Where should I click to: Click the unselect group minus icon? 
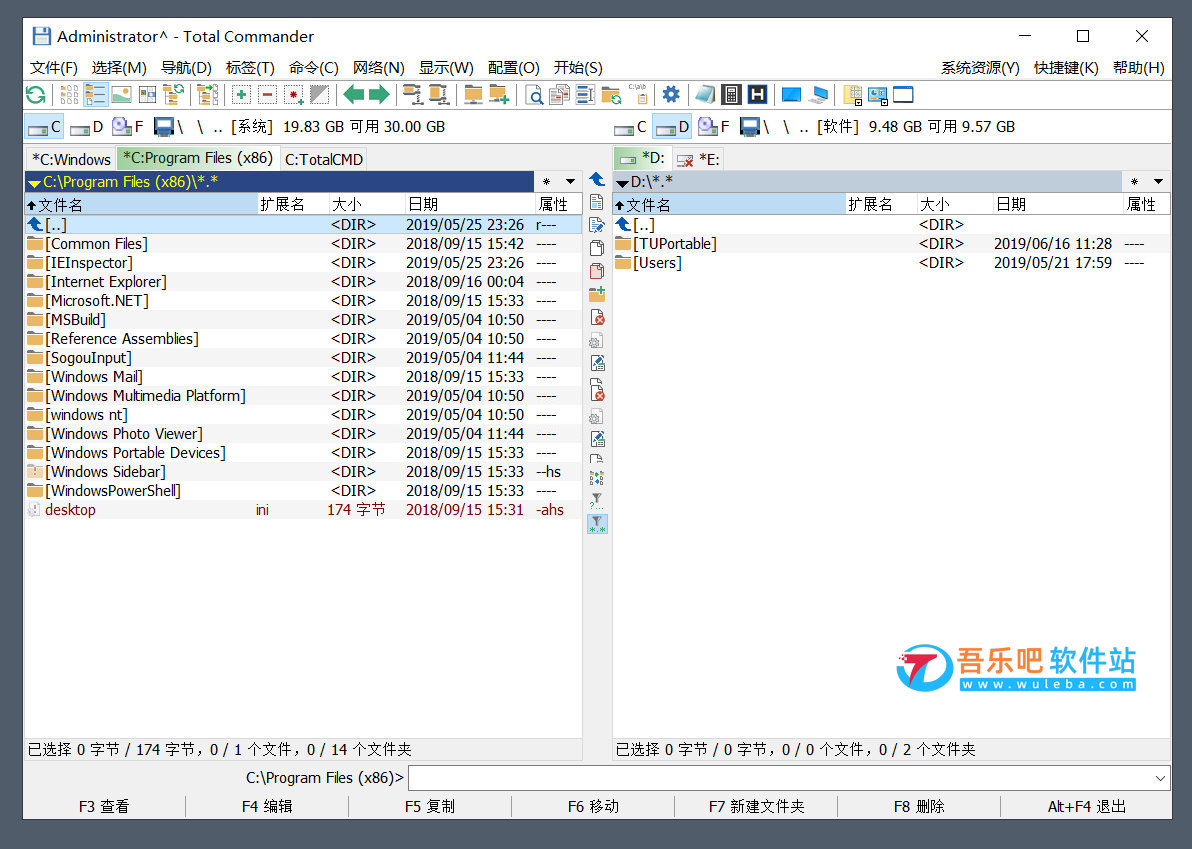point(267,95)
